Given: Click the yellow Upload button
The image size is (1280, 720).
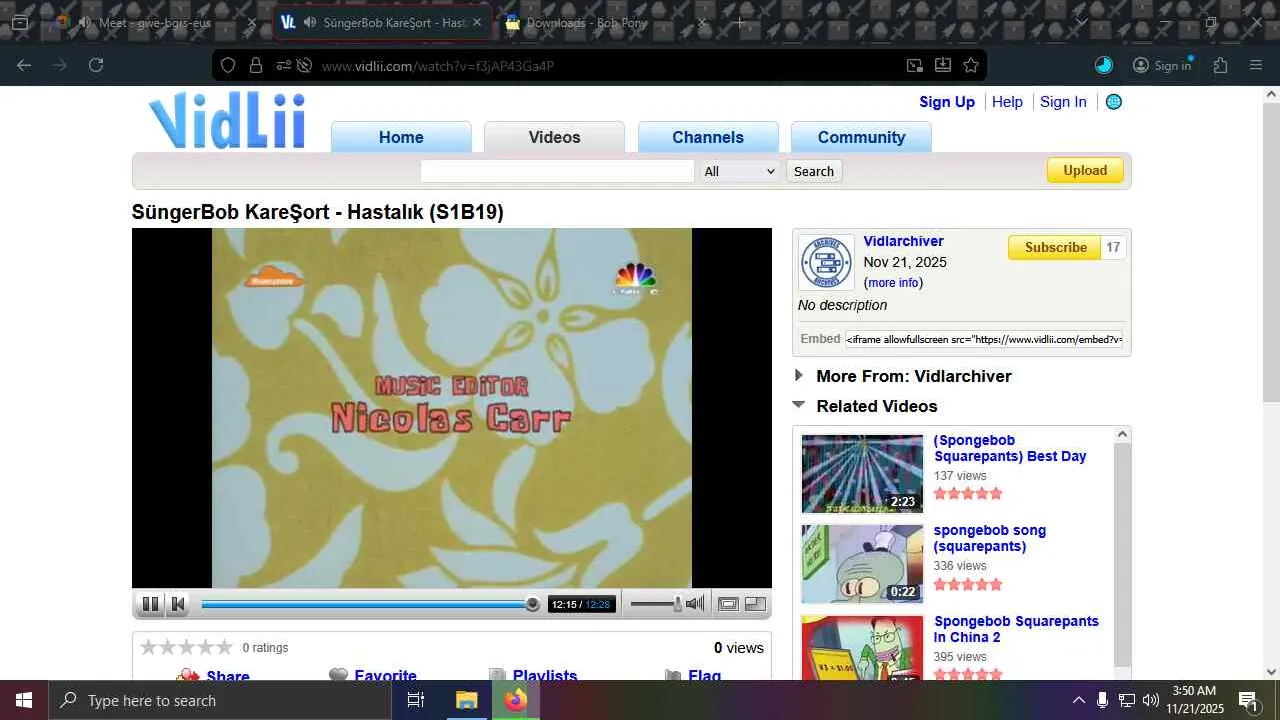Looking at the screenshot, I should point(1085,170).
